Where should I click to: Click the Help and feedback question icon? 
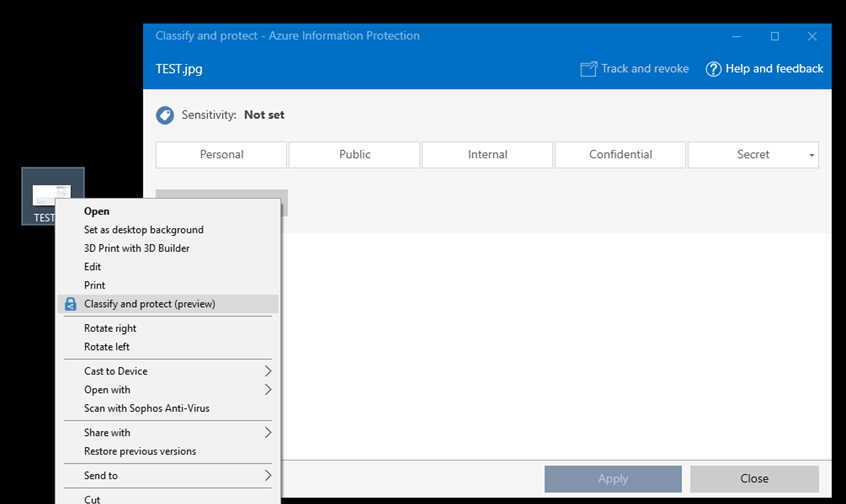[713, 69]
